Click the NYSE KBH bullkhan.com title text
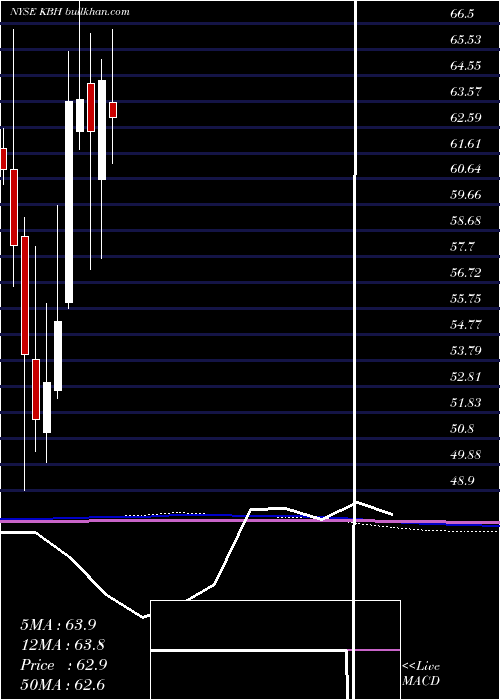Screen dimensions: 500x700 click(70, 12)
